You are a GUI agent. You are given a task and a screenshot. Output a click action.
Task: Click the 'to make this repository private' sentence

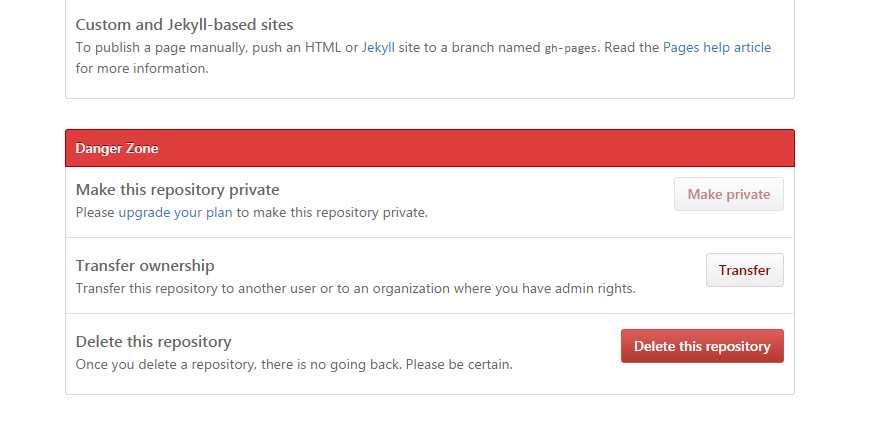pyautogui.click(x=332, y=212)
